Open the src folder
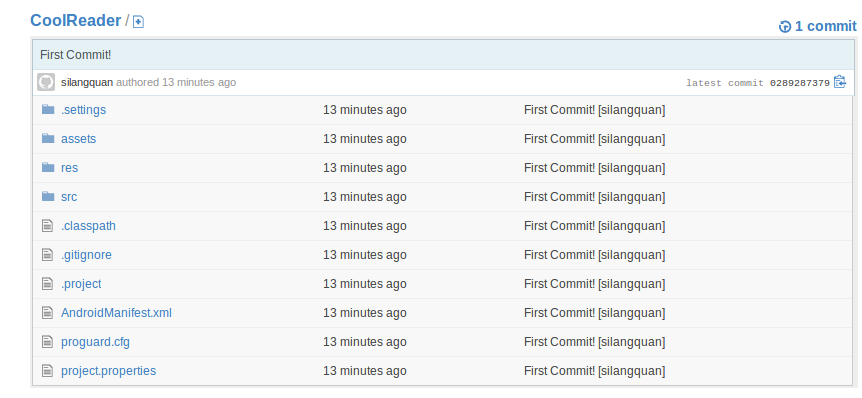The image size is (862, 398). click(69, 197)
